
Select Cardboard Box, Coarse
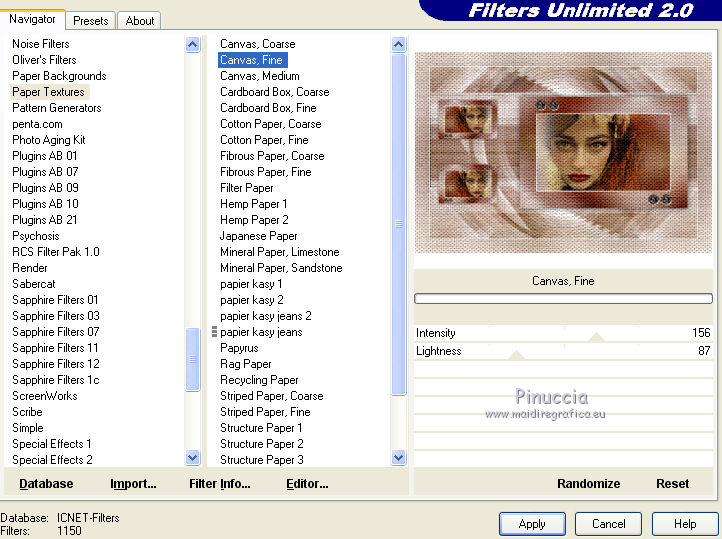275,92
